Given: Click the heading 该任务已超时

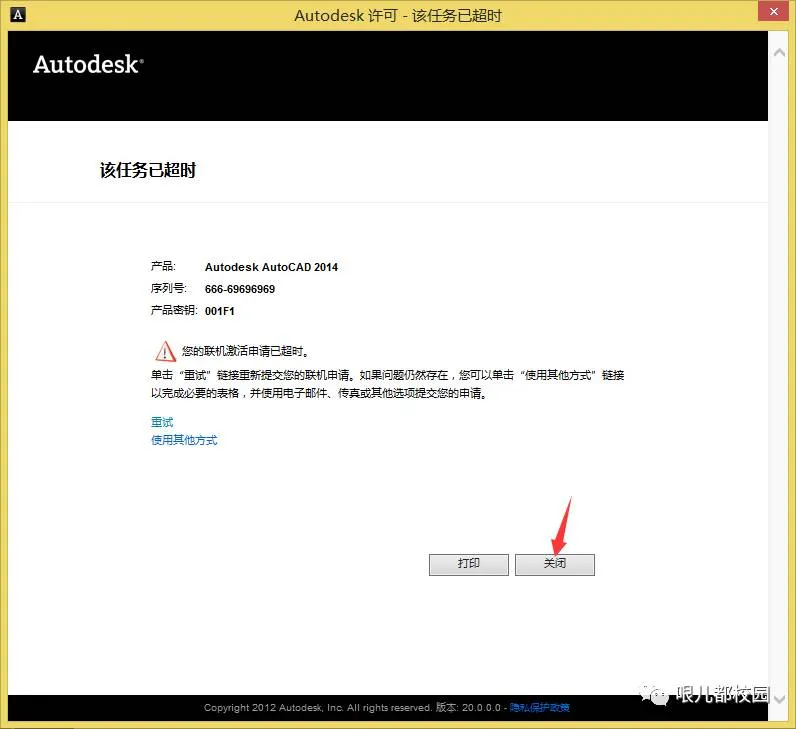Looking at the screenshot, I should tap(148, 170).
